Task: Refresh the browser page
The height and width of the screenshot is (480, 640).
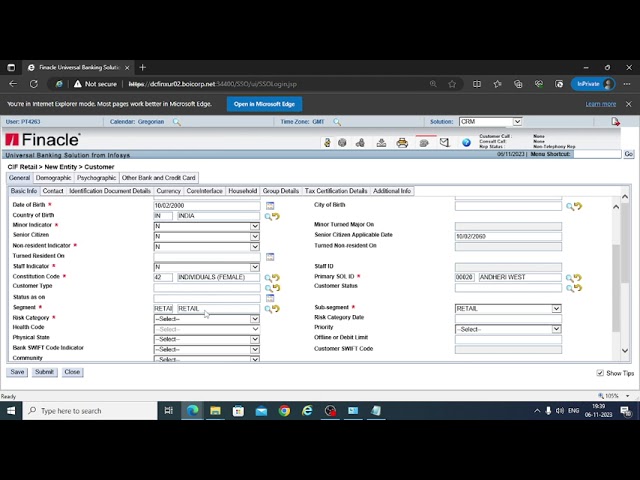Action: [x=34, y=84]
